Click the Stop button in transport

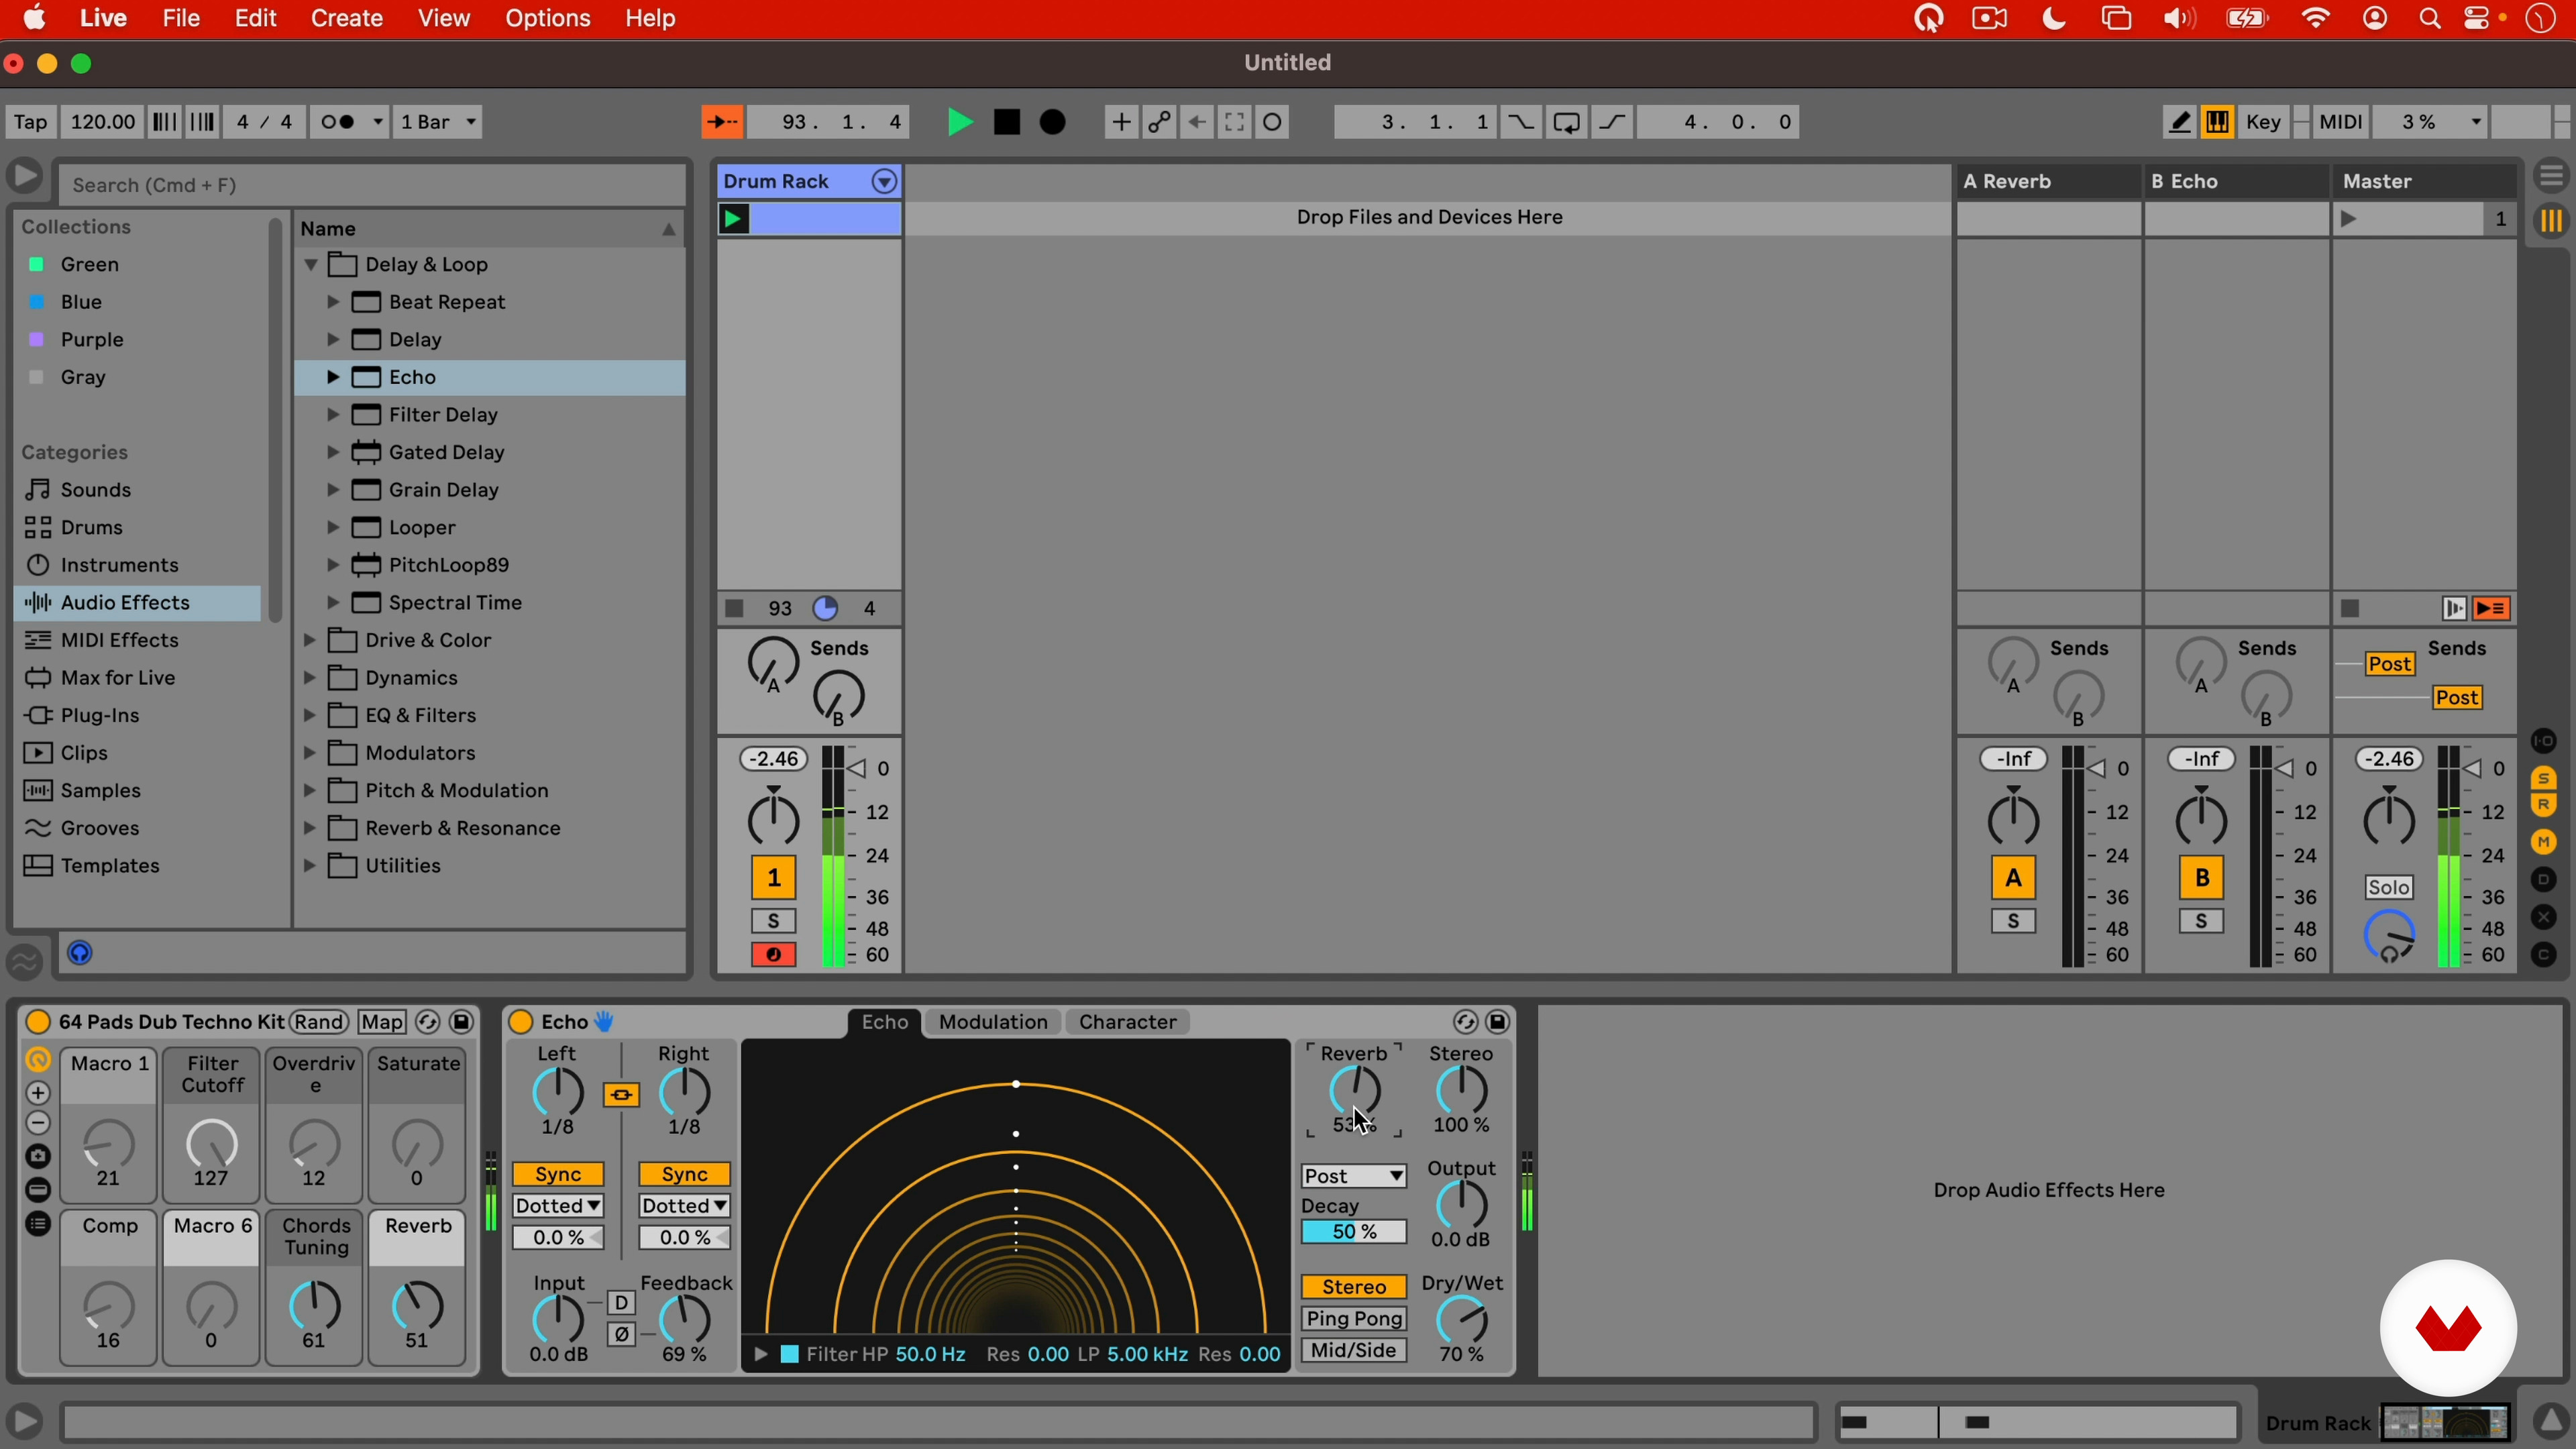click(1007, 122)
